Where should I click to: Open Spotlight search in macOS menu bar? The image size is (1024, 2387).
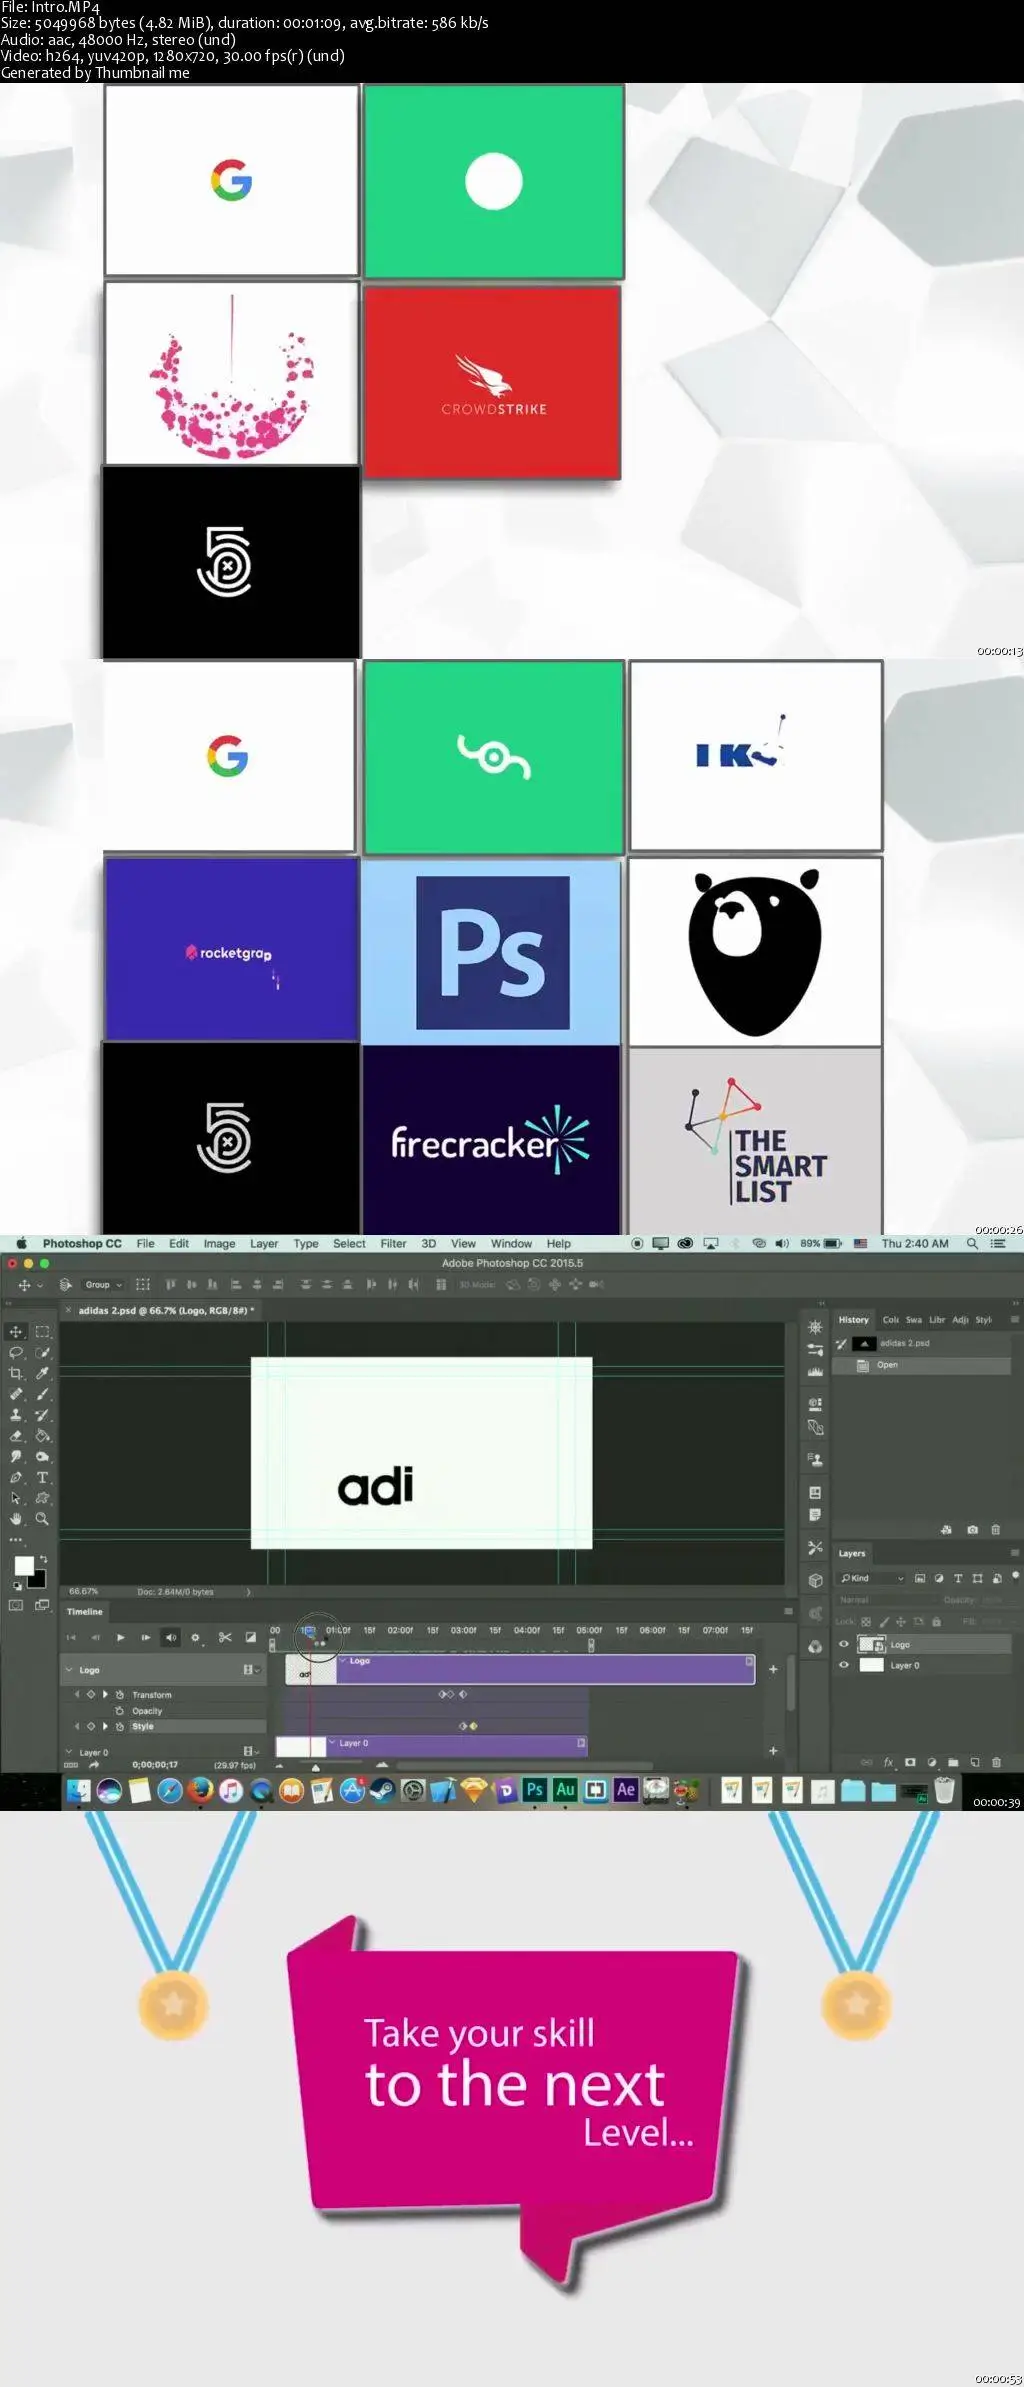972,1244
